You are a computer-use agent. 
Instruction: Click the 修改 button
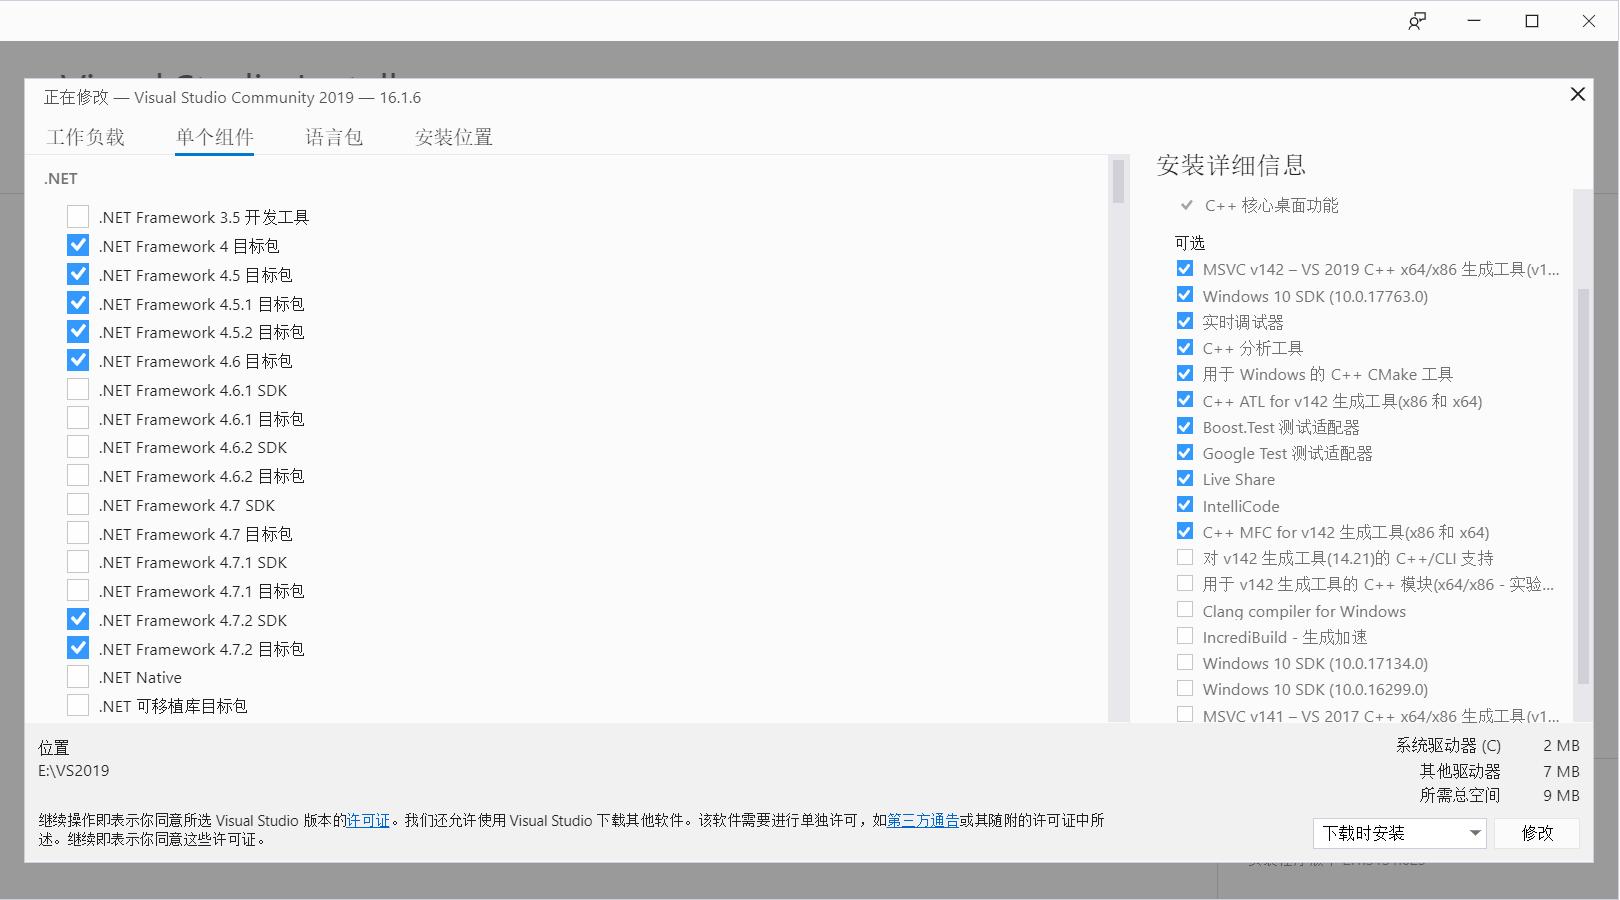[1537, 833]
